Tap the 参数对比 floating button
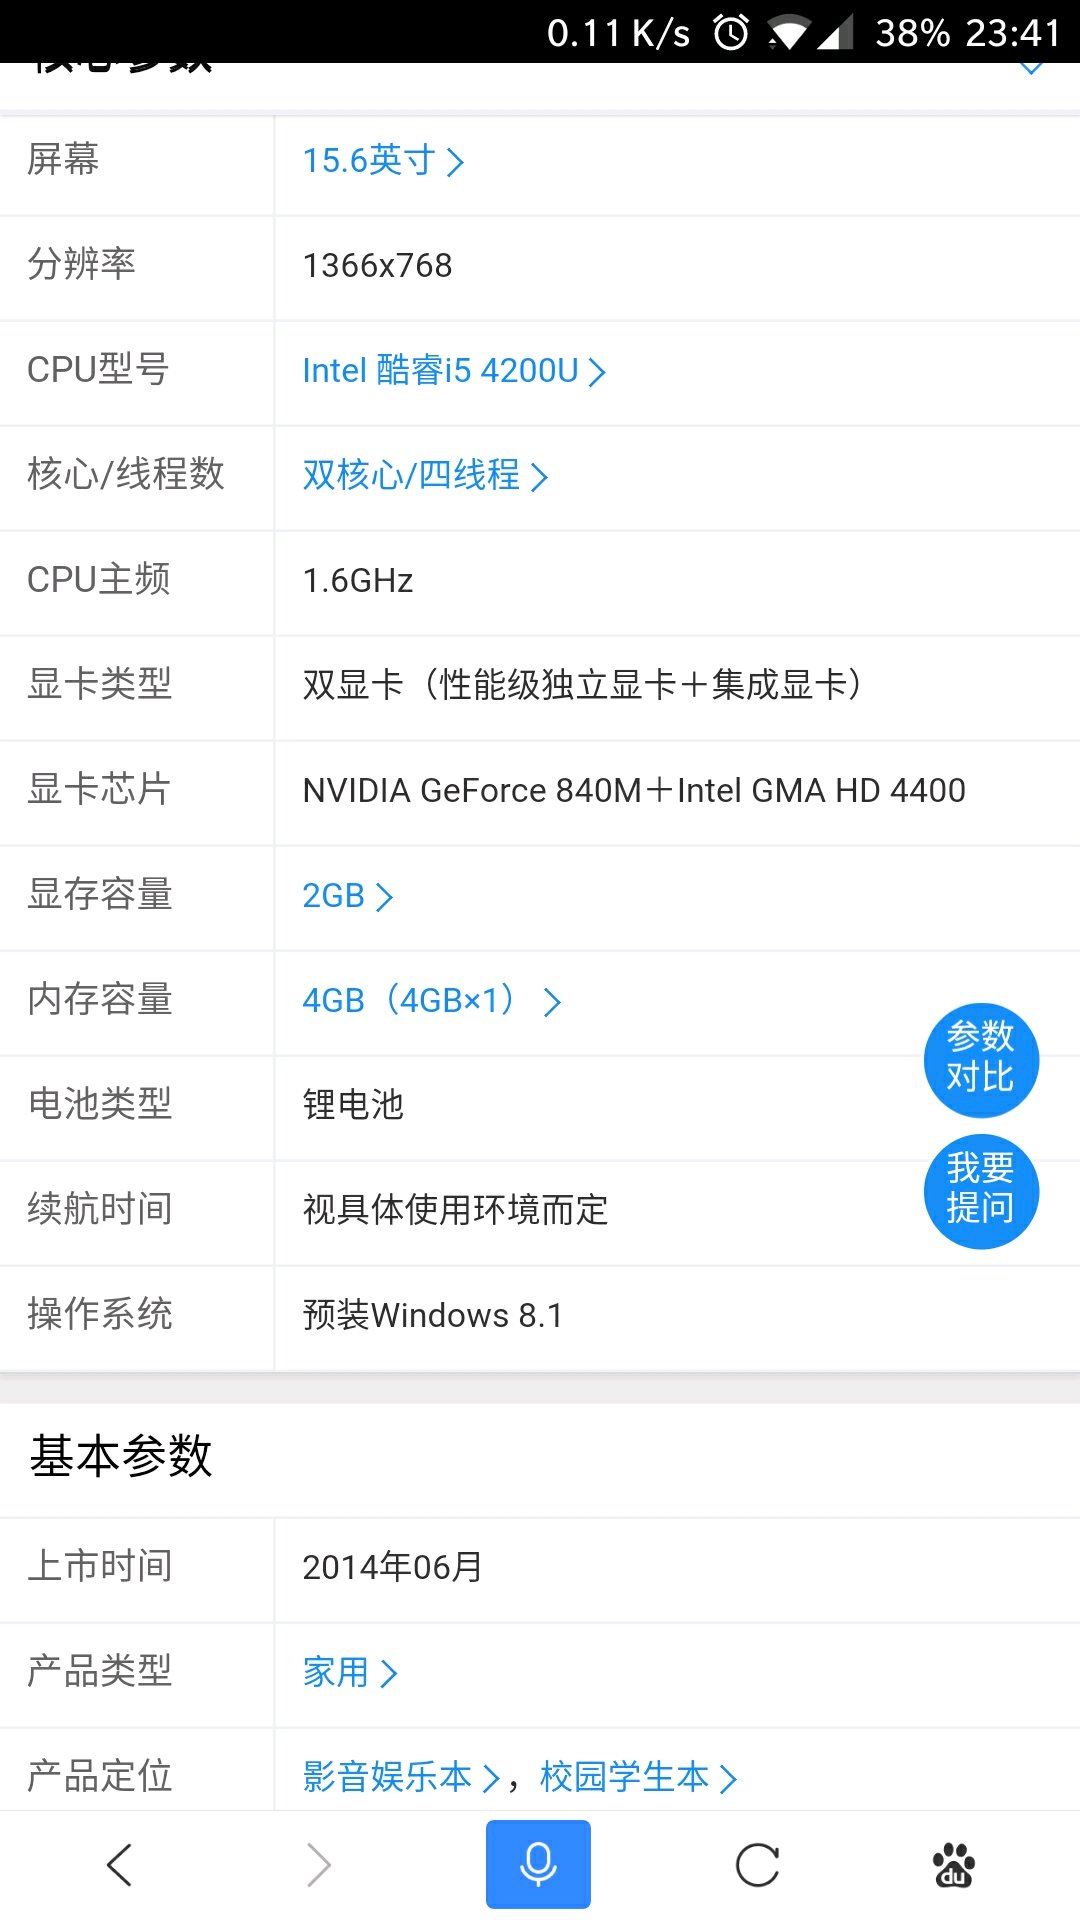 pyautogui.click(x=981, y=1059)
